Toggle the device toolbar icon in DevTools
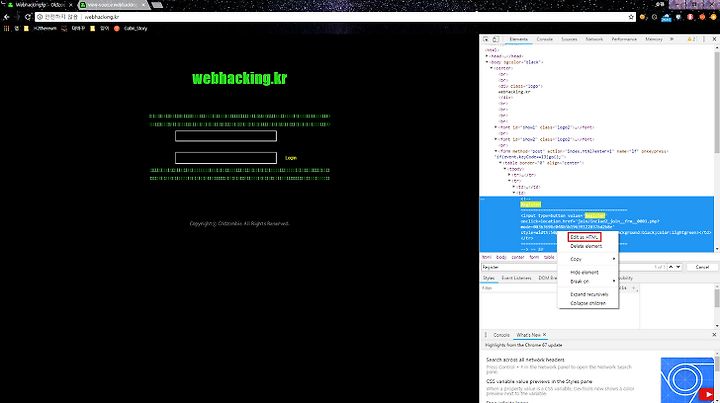This screenshot has height=403, width=720. 495,39
